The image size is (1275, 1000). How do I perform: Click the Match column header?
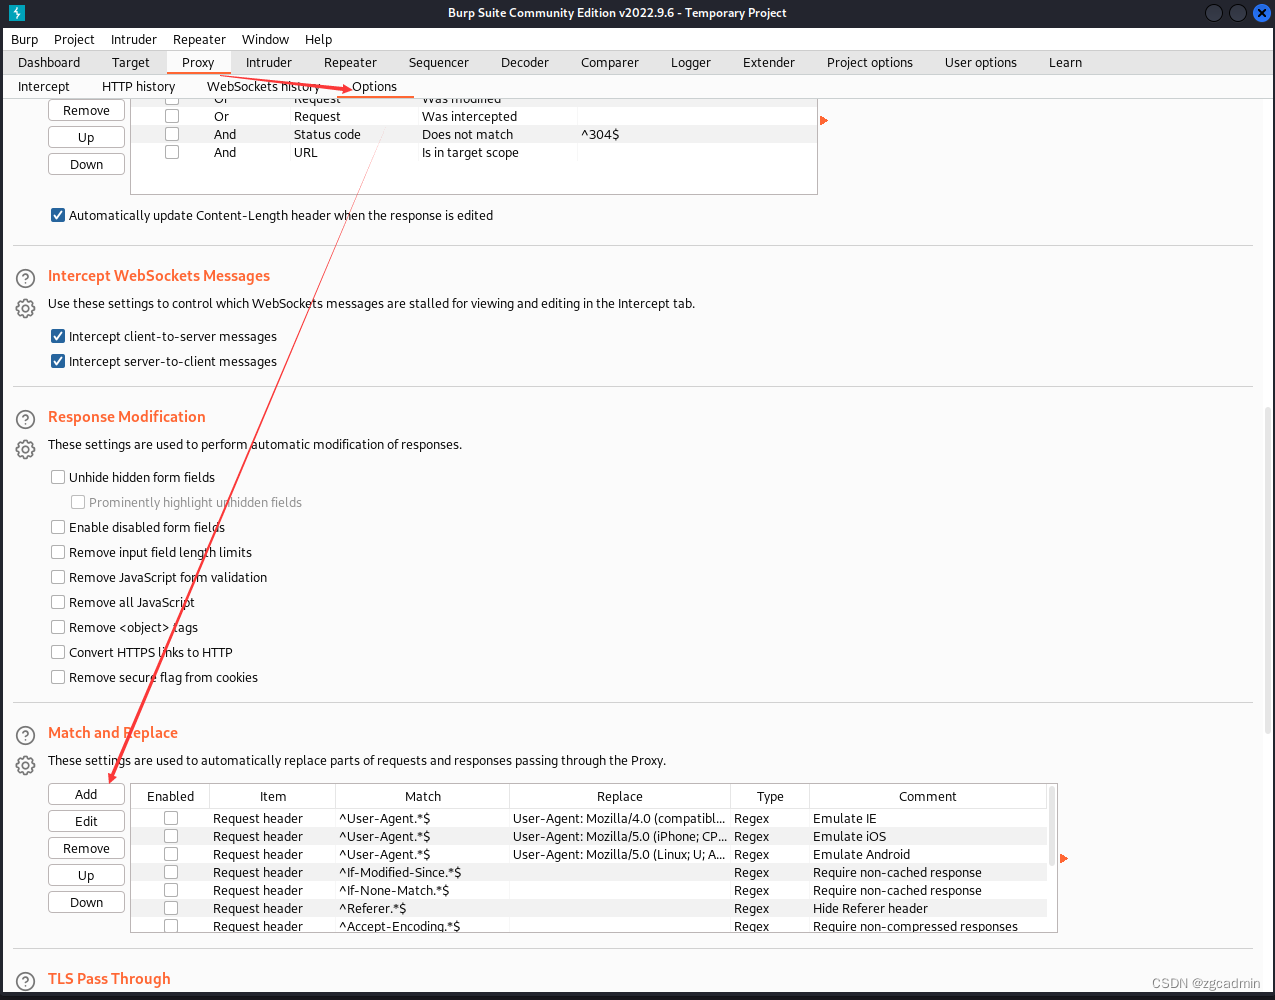point(423,796)
